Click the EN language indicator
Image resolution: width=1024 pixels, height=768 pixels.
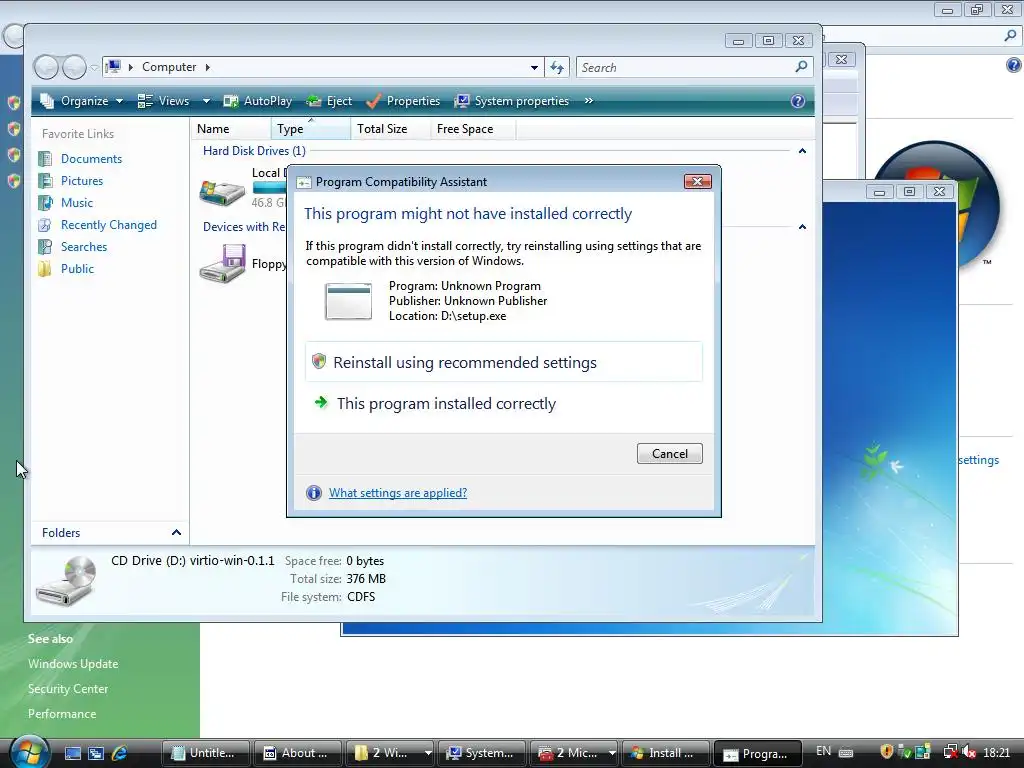tap(824, 751)
